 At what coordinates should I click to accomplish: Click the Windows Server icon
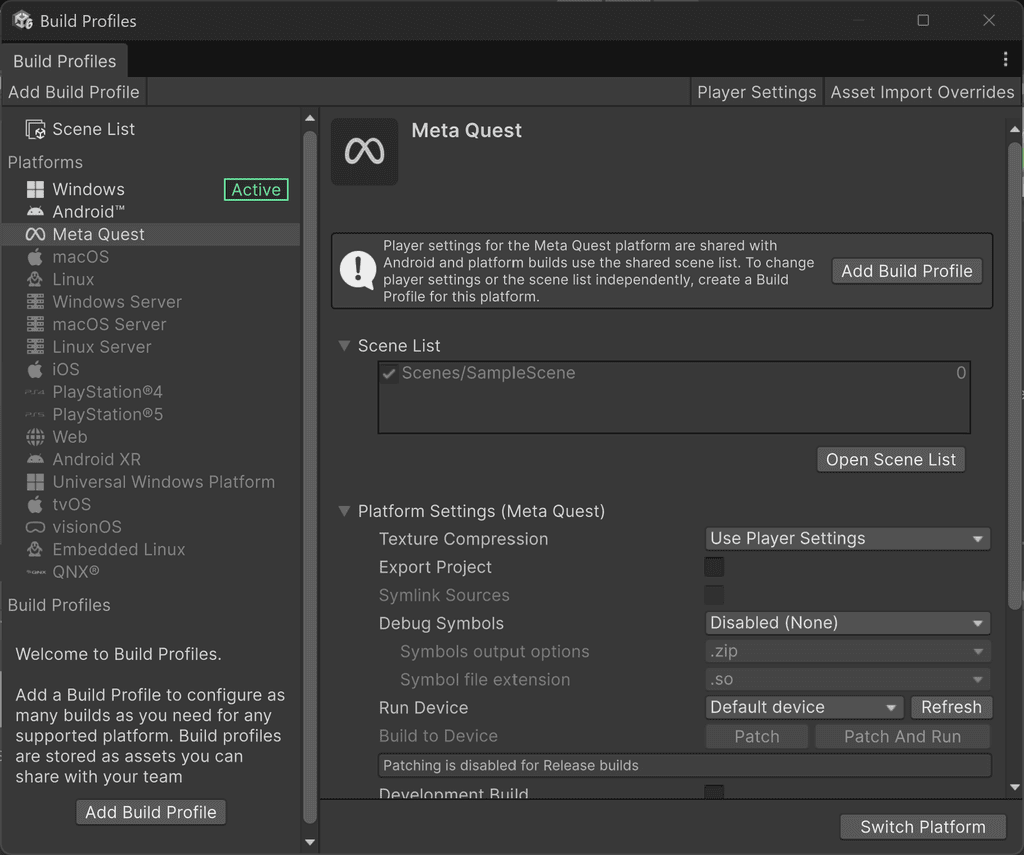(35, 302)
